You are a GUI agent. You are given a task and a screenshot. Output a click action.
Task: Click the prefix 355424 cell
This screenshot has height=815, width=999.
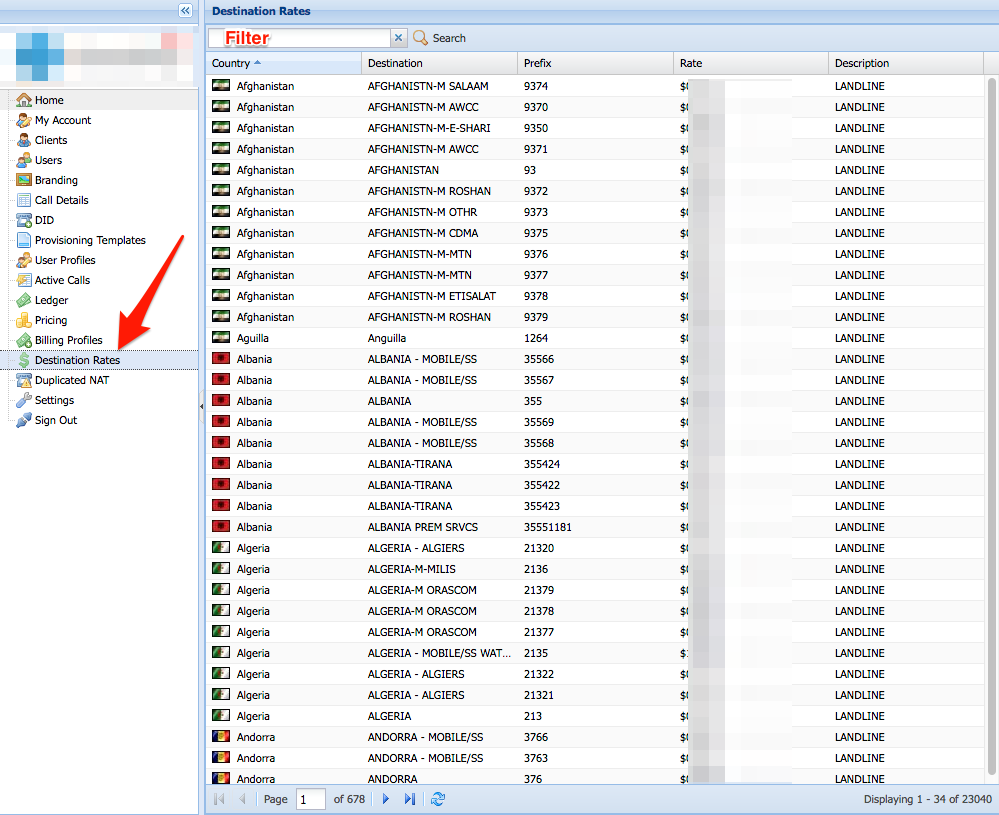[x=595, y=464]
